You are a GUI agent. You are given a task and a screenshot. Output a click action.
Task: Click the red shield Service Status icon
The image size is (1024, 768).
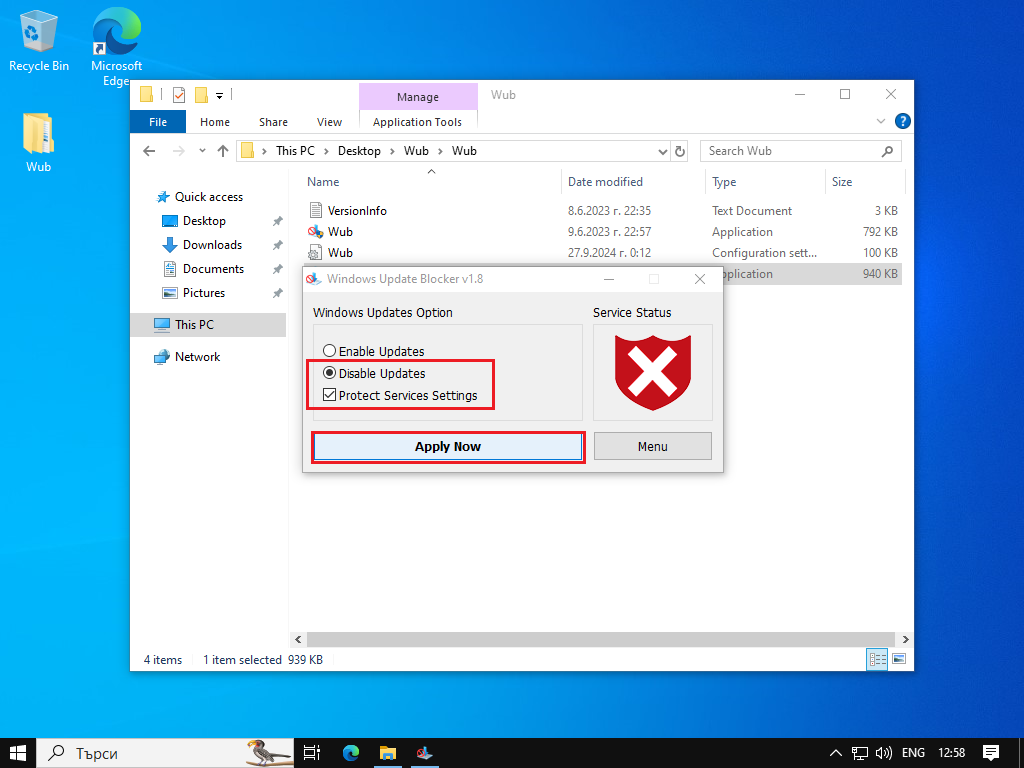[652, 372]
